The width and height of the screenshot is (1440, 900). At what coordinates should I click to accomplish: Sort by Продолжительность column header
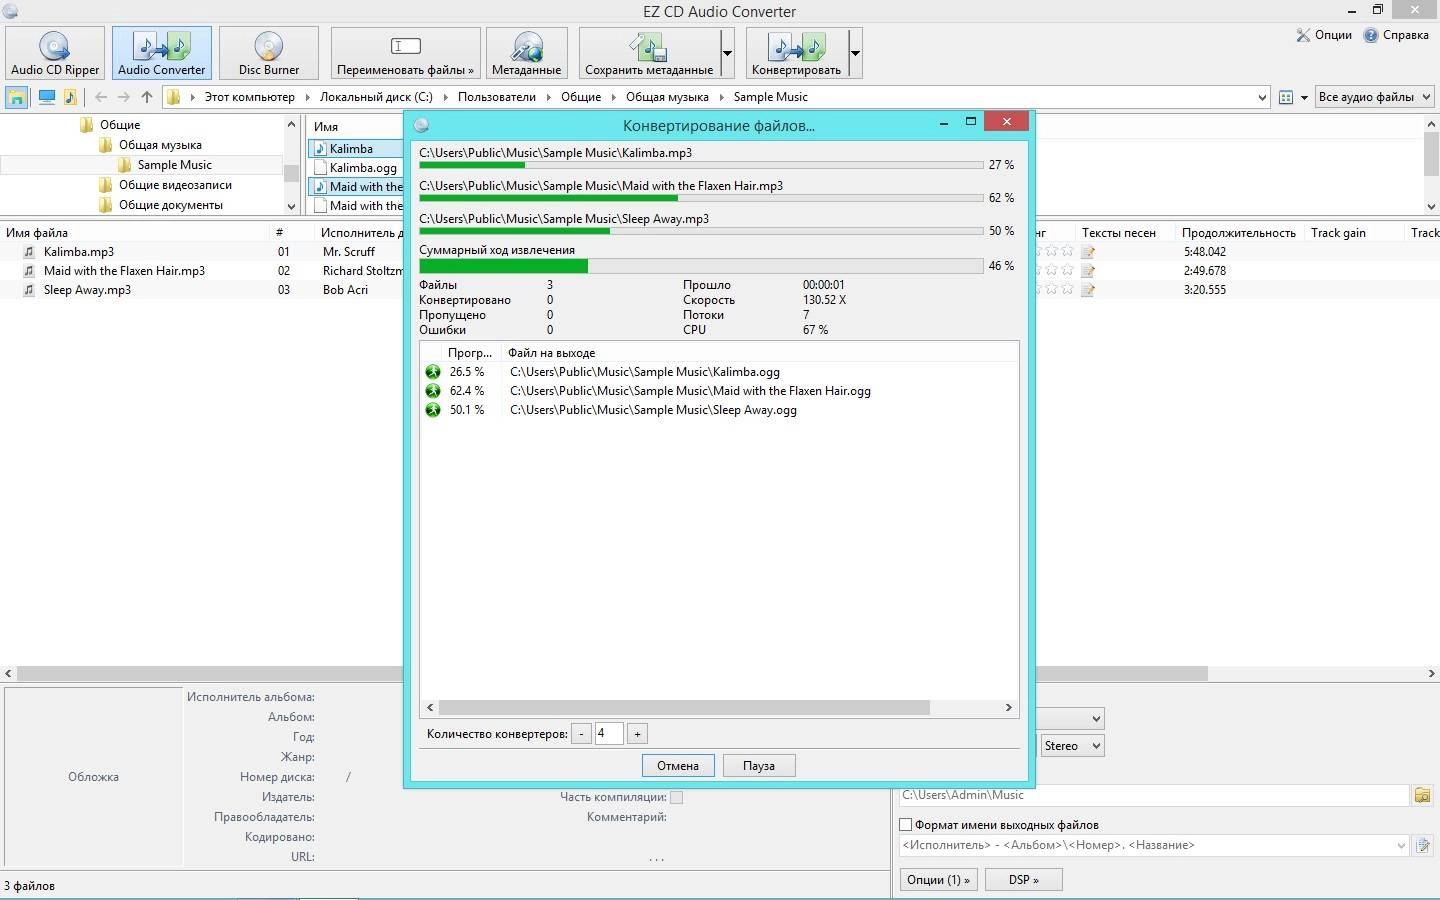pyautogui.click(x=1238, y=233)
